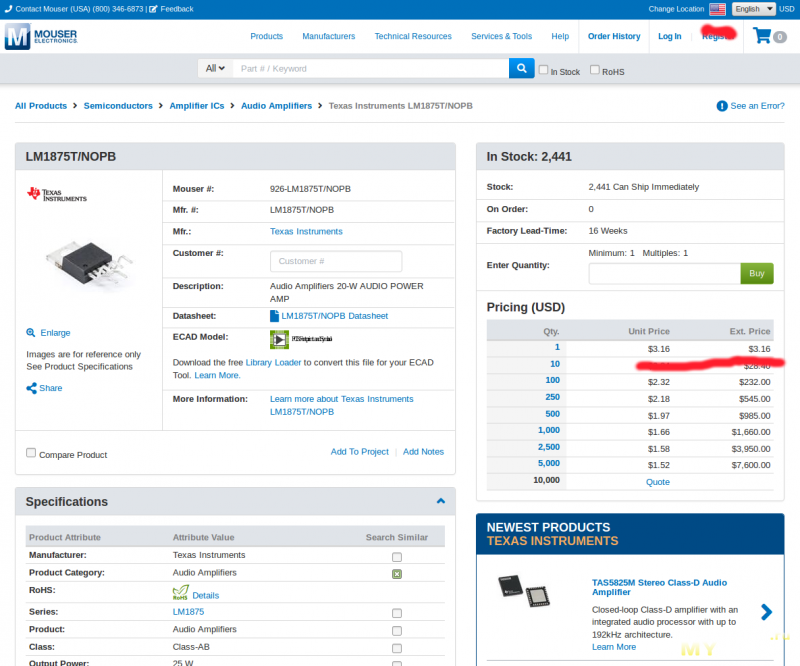This screenshot has width=800, height=666.
Task: Open Order History
Action: (614, 36)
